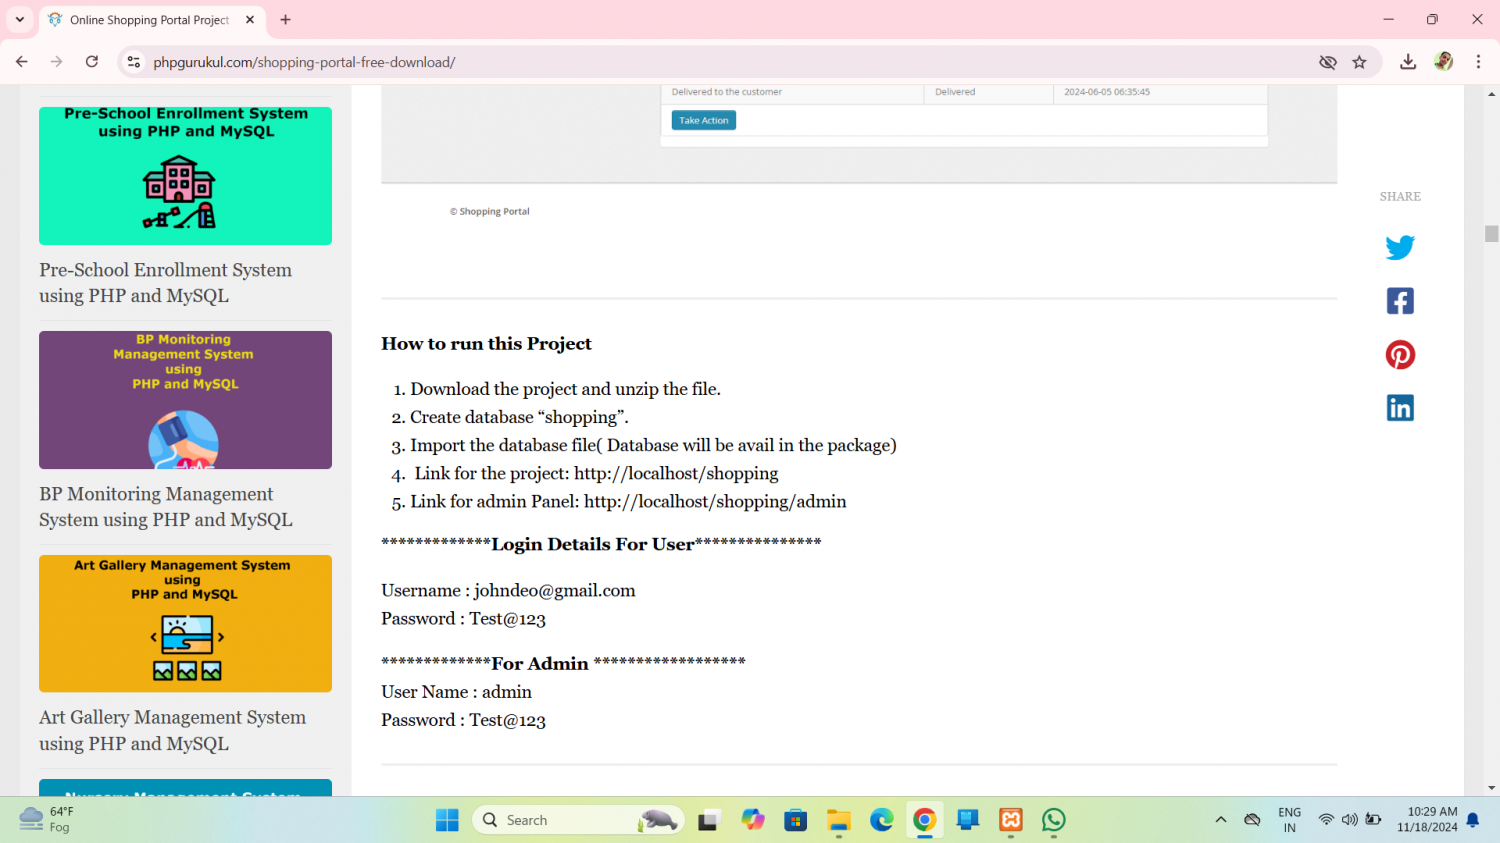Viewport: 1500px width, 843px height.
Task: Go forward one page in Chrome
Action: [57, 62]
